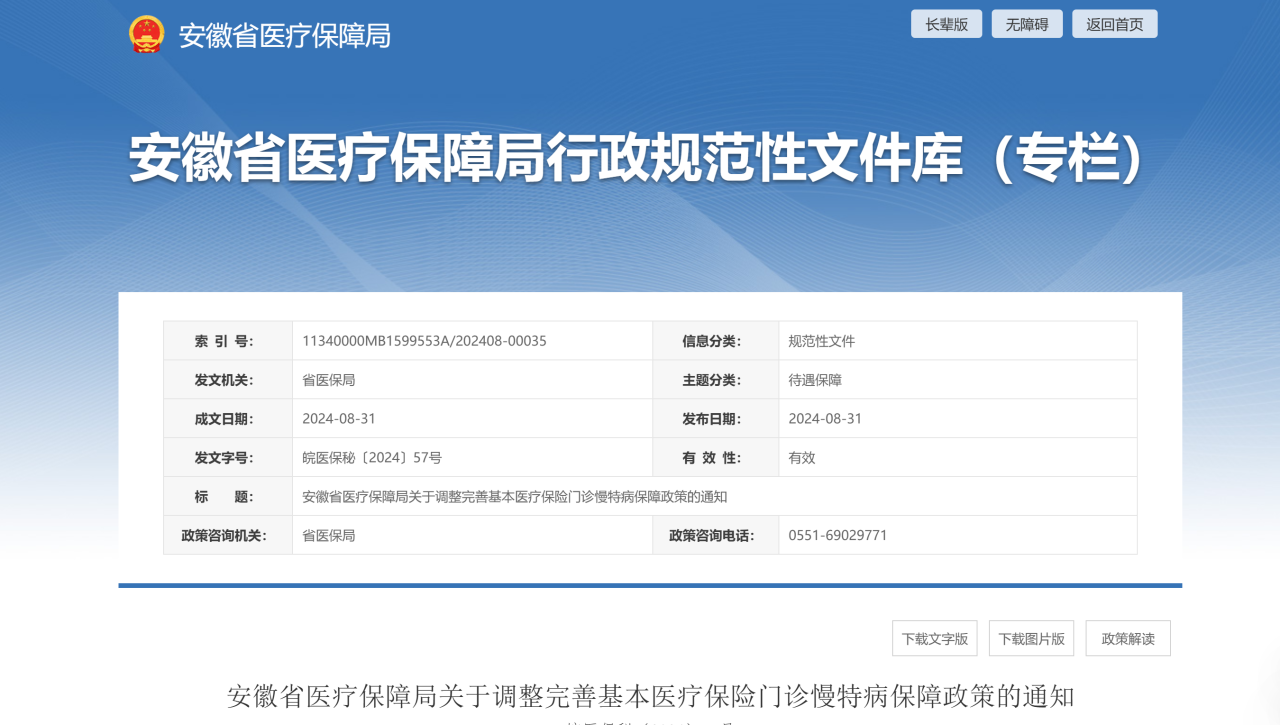Viewport: 1280px width, 725px height.
Task: Click the 标题 label cell
Action: point(228,497)
